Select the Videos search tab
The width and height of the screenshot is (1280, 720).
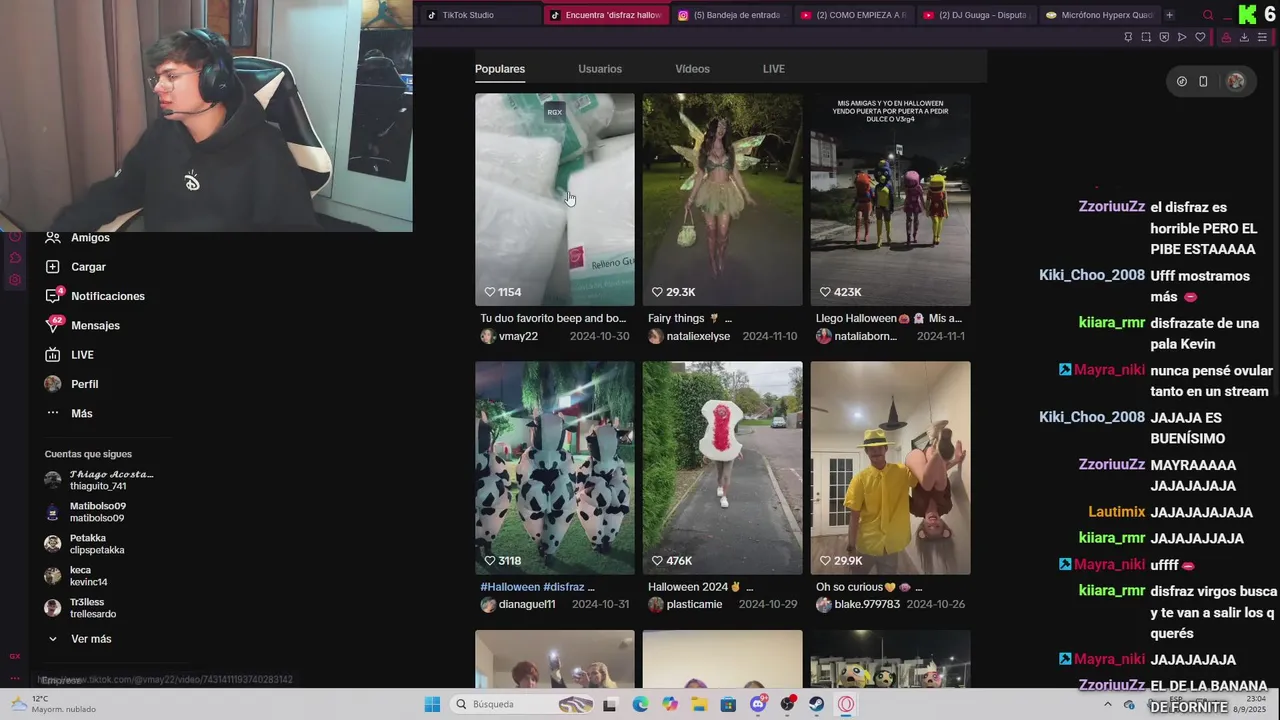tap(692, 69)
